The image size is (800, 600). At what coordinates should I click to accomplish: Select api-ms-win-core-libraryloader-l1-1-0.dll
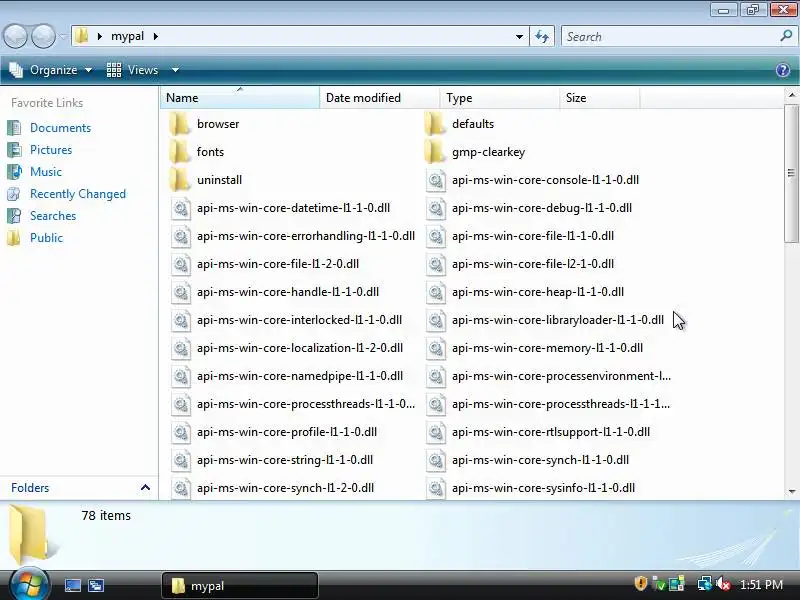[x=558, y=320]
